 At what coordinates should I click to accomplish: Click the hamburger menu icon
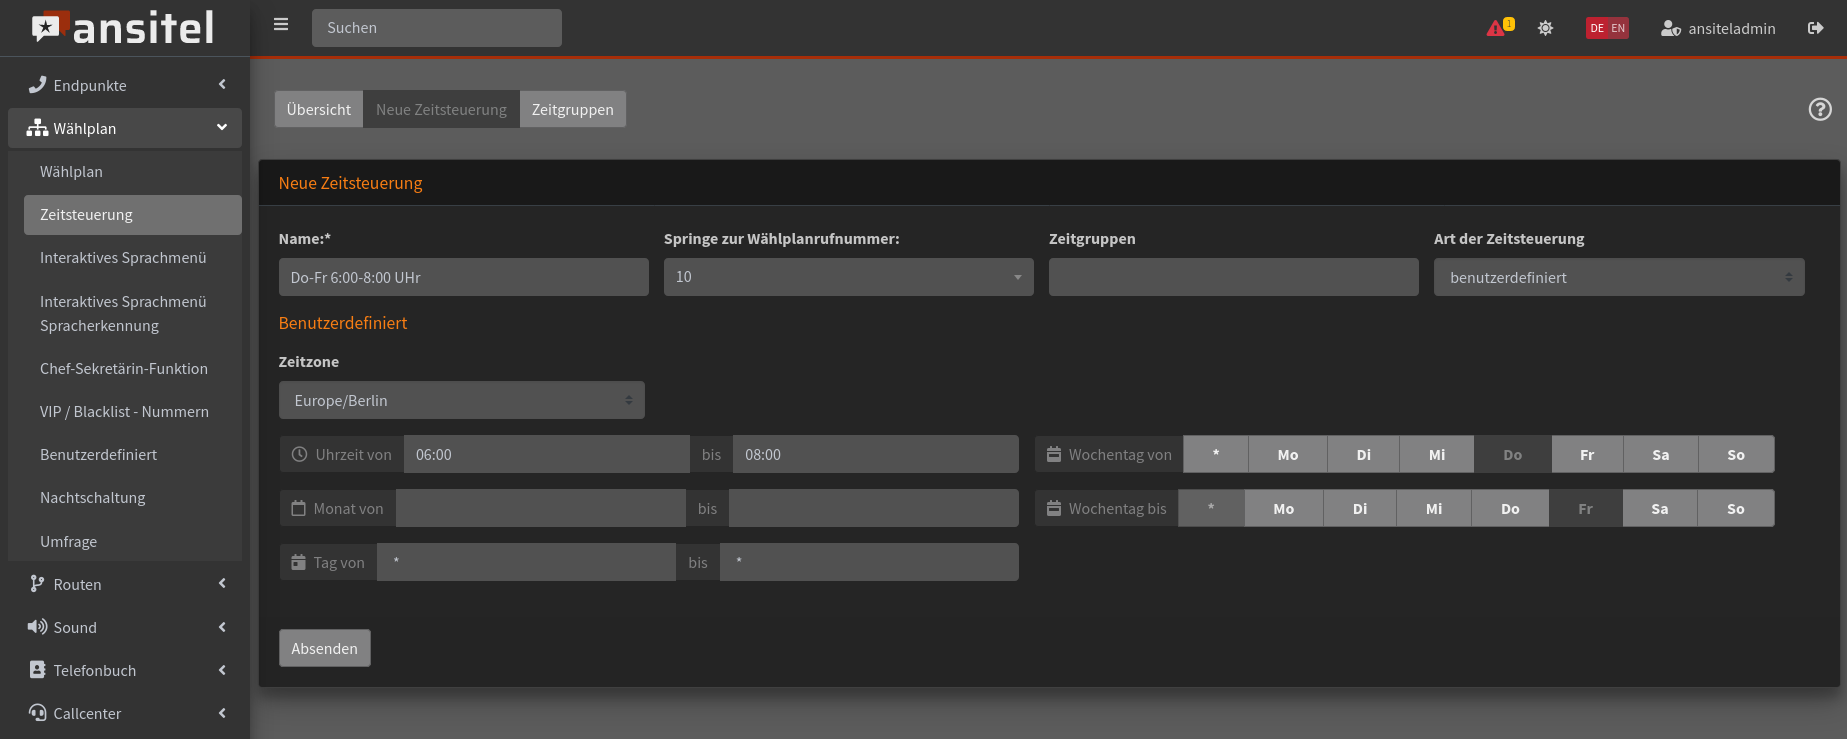(281, 25)
